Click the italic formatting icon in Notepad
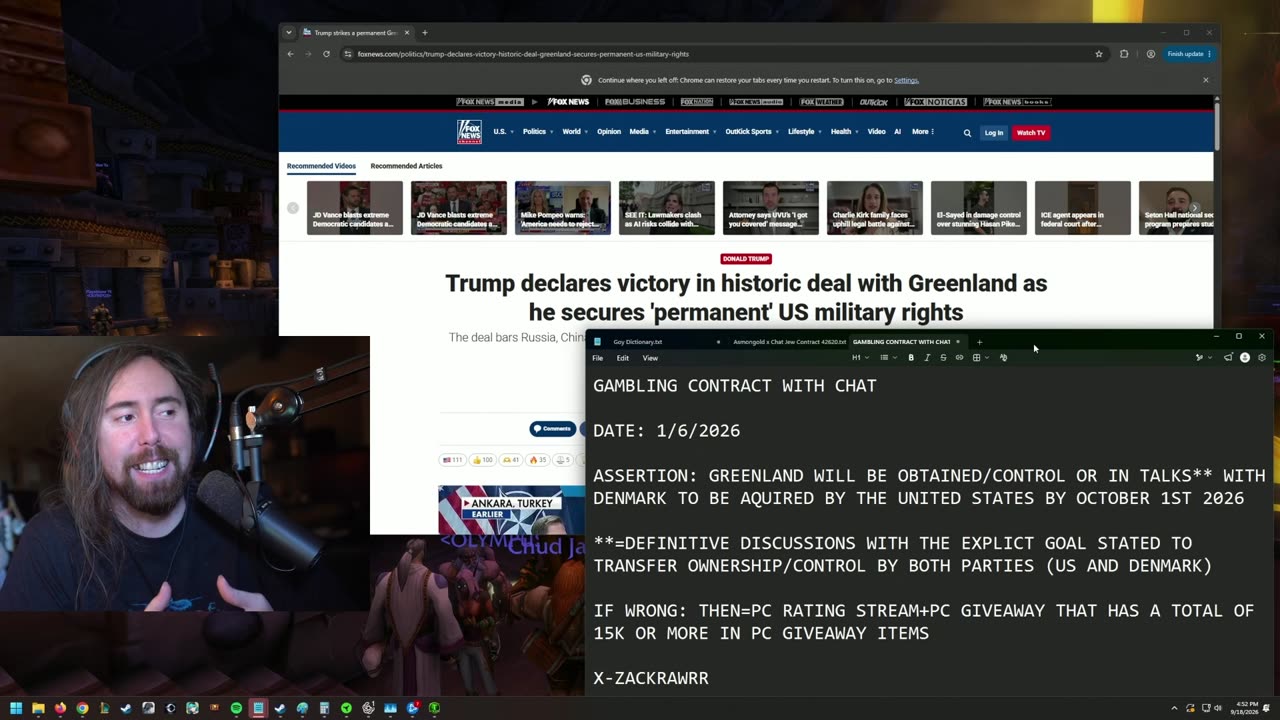Image resolution: width=1280 pixels, height=720 pixels. [x=927, y=358]
